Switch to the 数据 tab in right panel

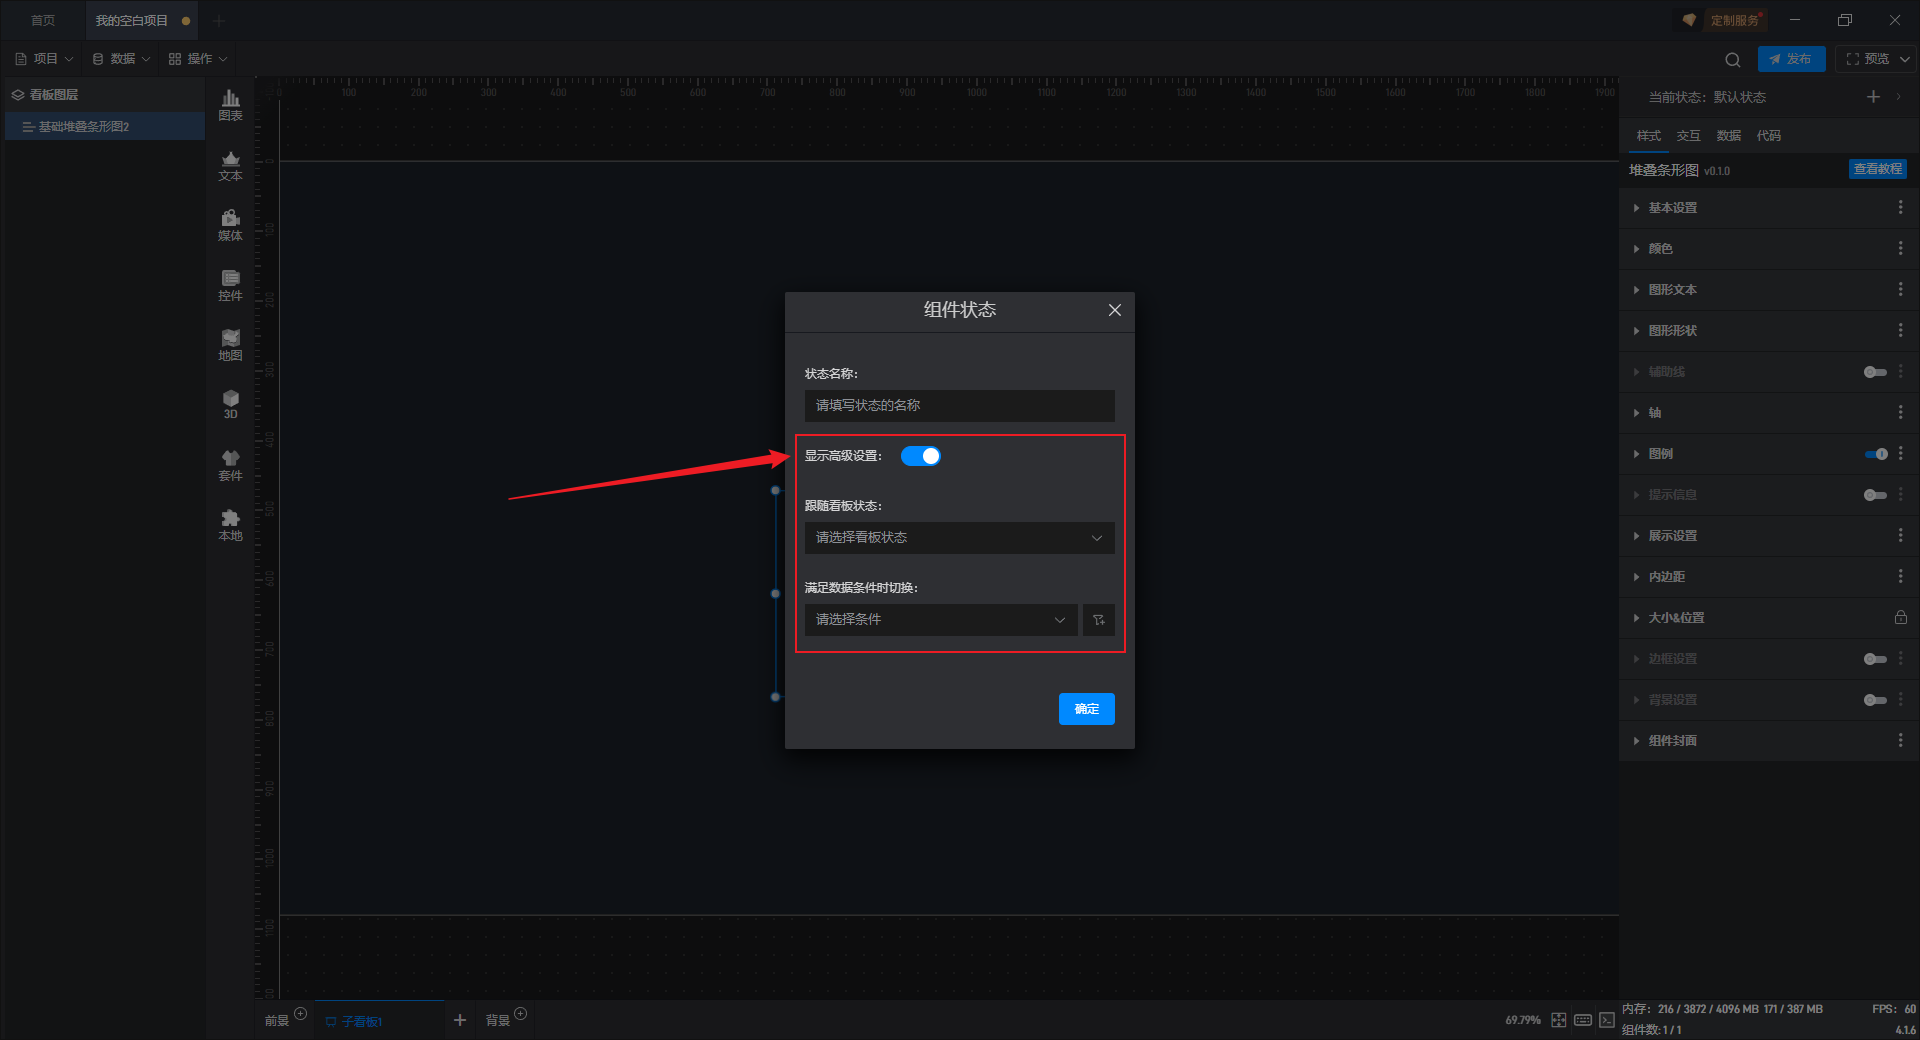(1729, 136)
